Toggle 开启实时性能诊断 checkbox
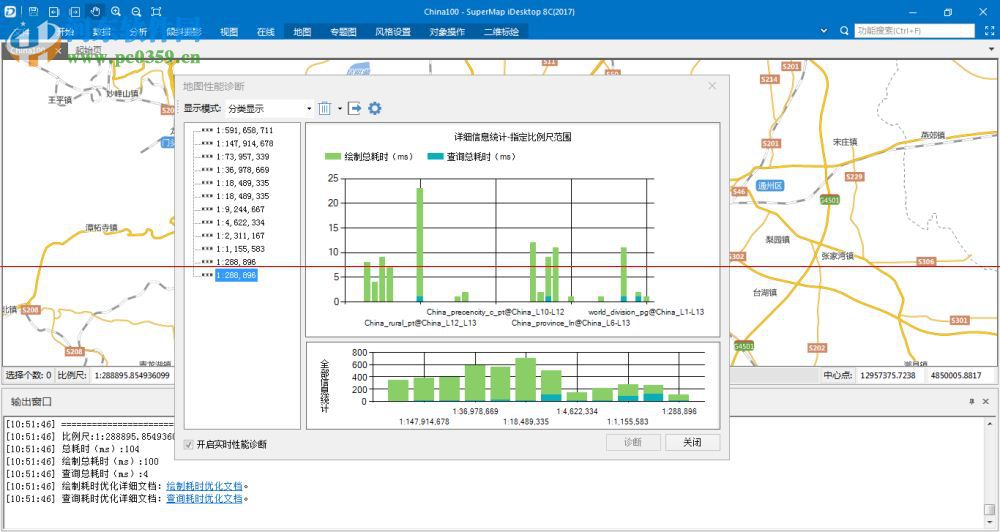 [x=188, y=445]
